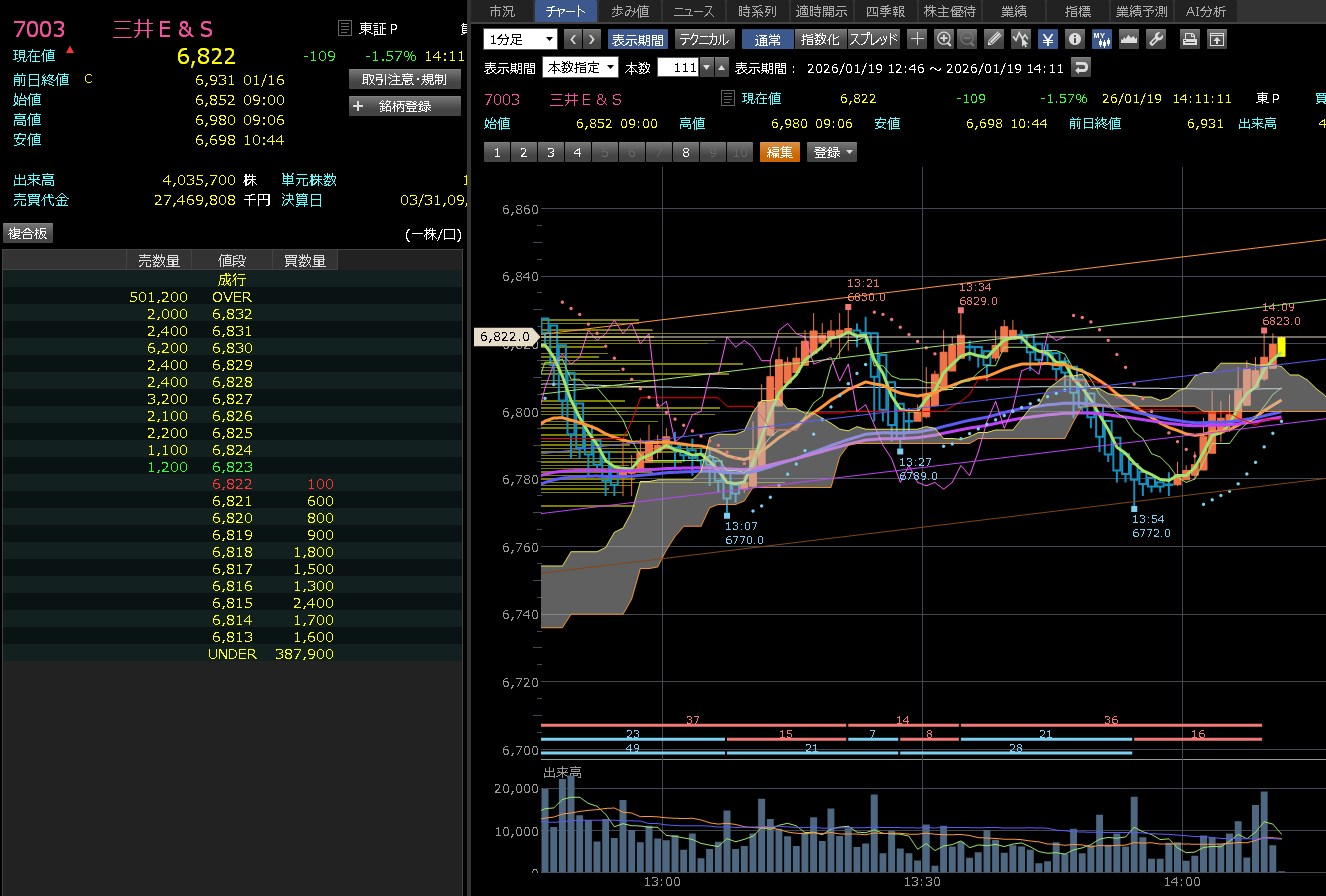Toggle the 表示期間 button
Viewport: 1326px width, 896px height.
(637, 39)
